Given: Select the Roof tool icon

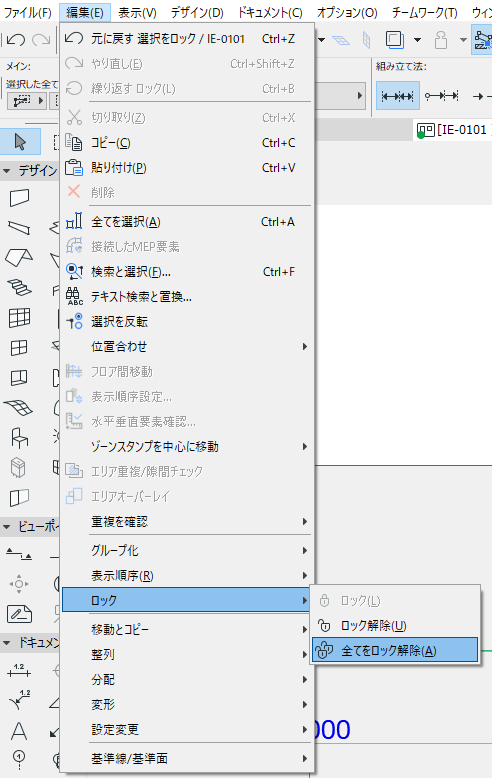Looking at the screenshot, I should [x=19, y=258].
